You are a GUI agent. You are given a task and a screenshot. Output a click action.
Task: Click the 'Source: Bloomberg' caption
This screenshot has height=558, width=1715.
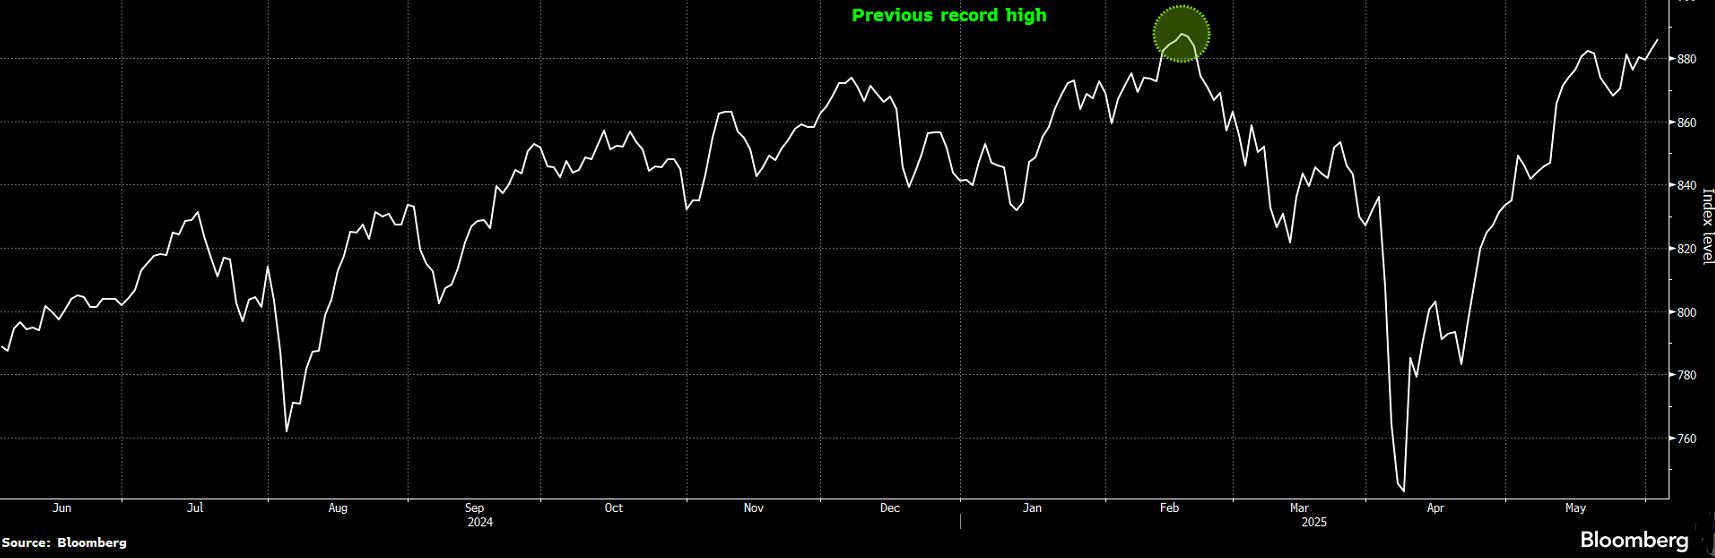65,543
